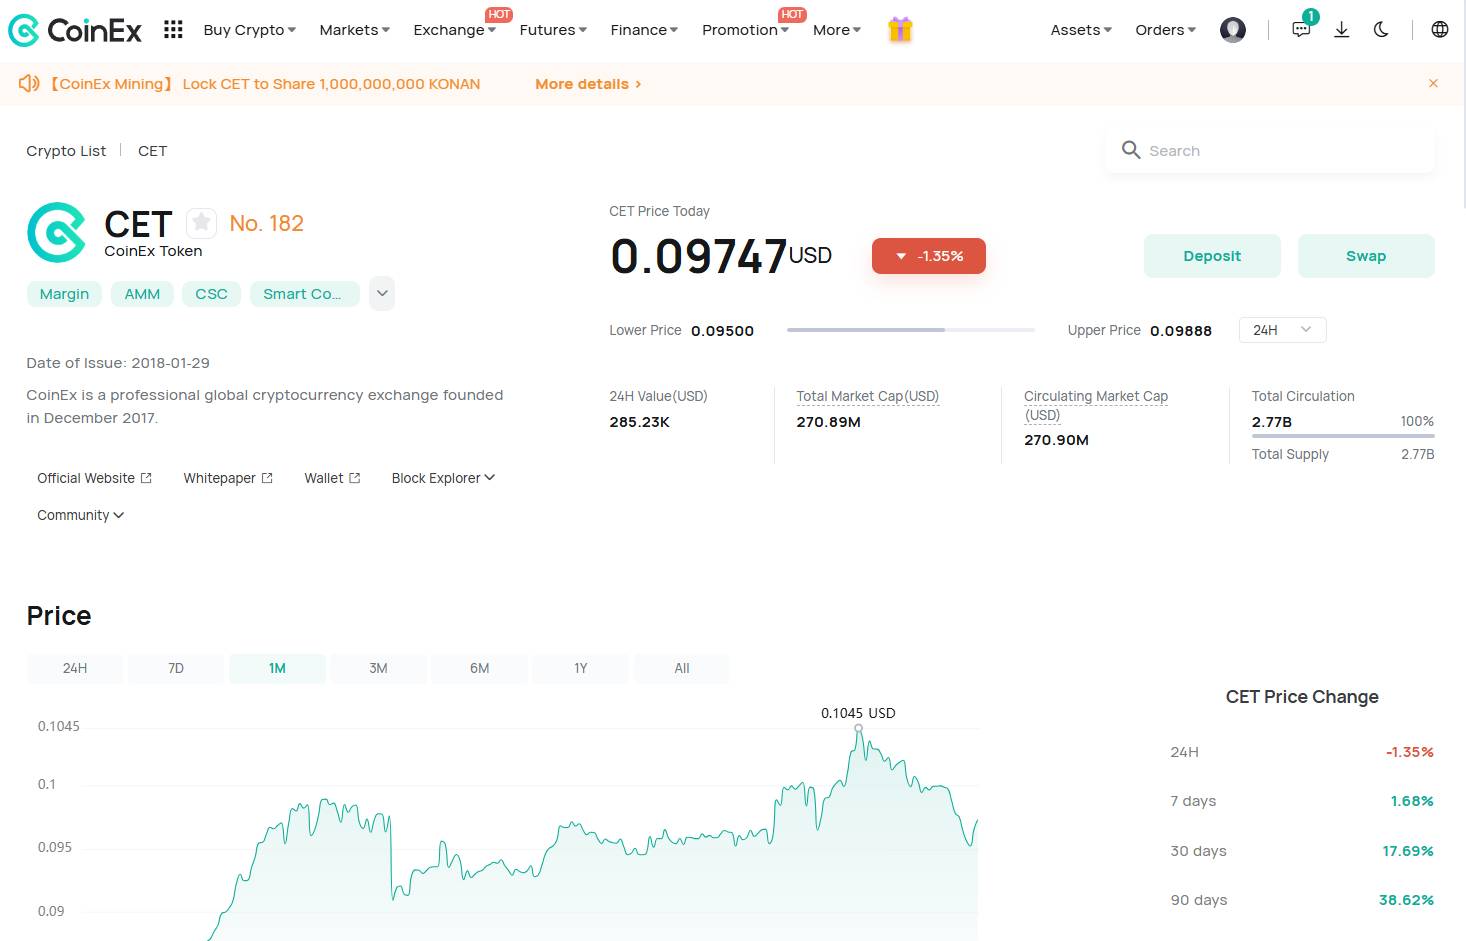Viewport: 1466px width, 941px height.
Task: Switch chart to 1M range
Action: [277, 668]
